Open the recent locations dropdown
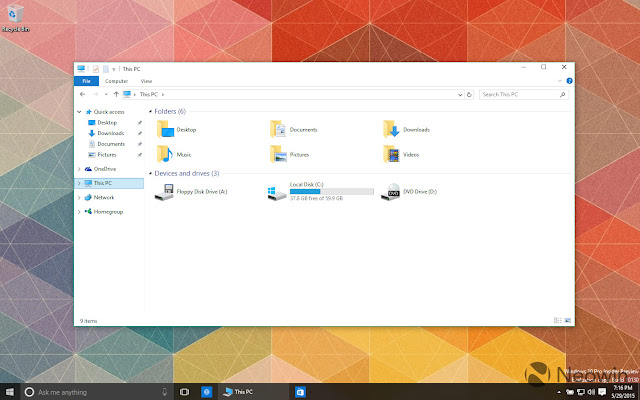The width and height of the screenshot is (640, 400). point(106,95)
